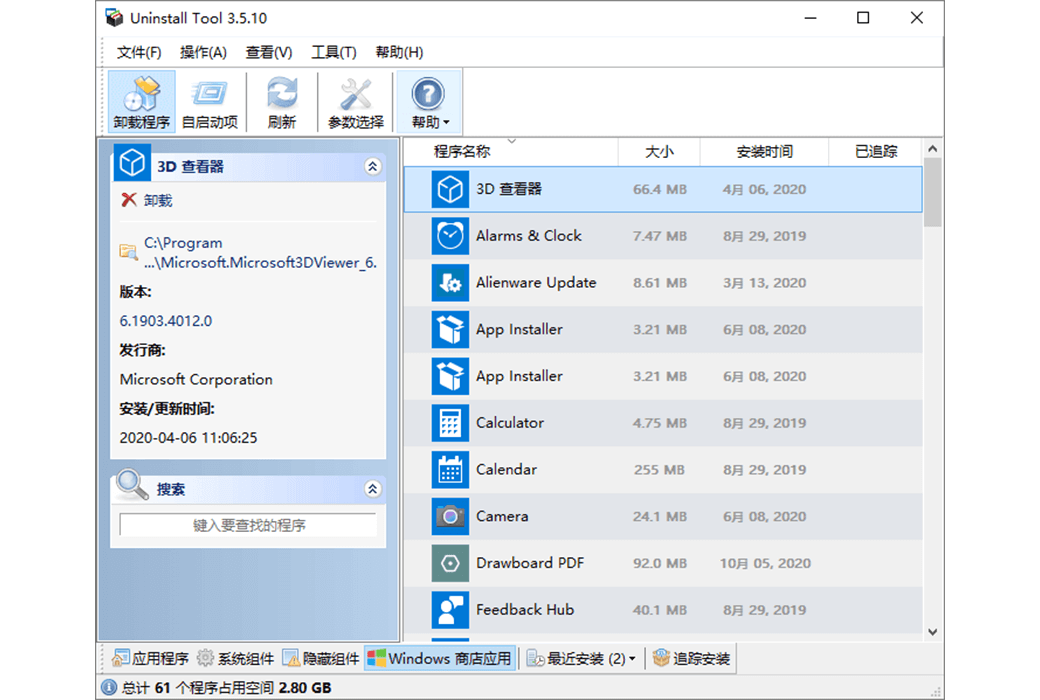This screenshot has height=700, width=1040.
Task: Open the 自启动项 startup items toolbar icon
Action: [x=210, y=102]
